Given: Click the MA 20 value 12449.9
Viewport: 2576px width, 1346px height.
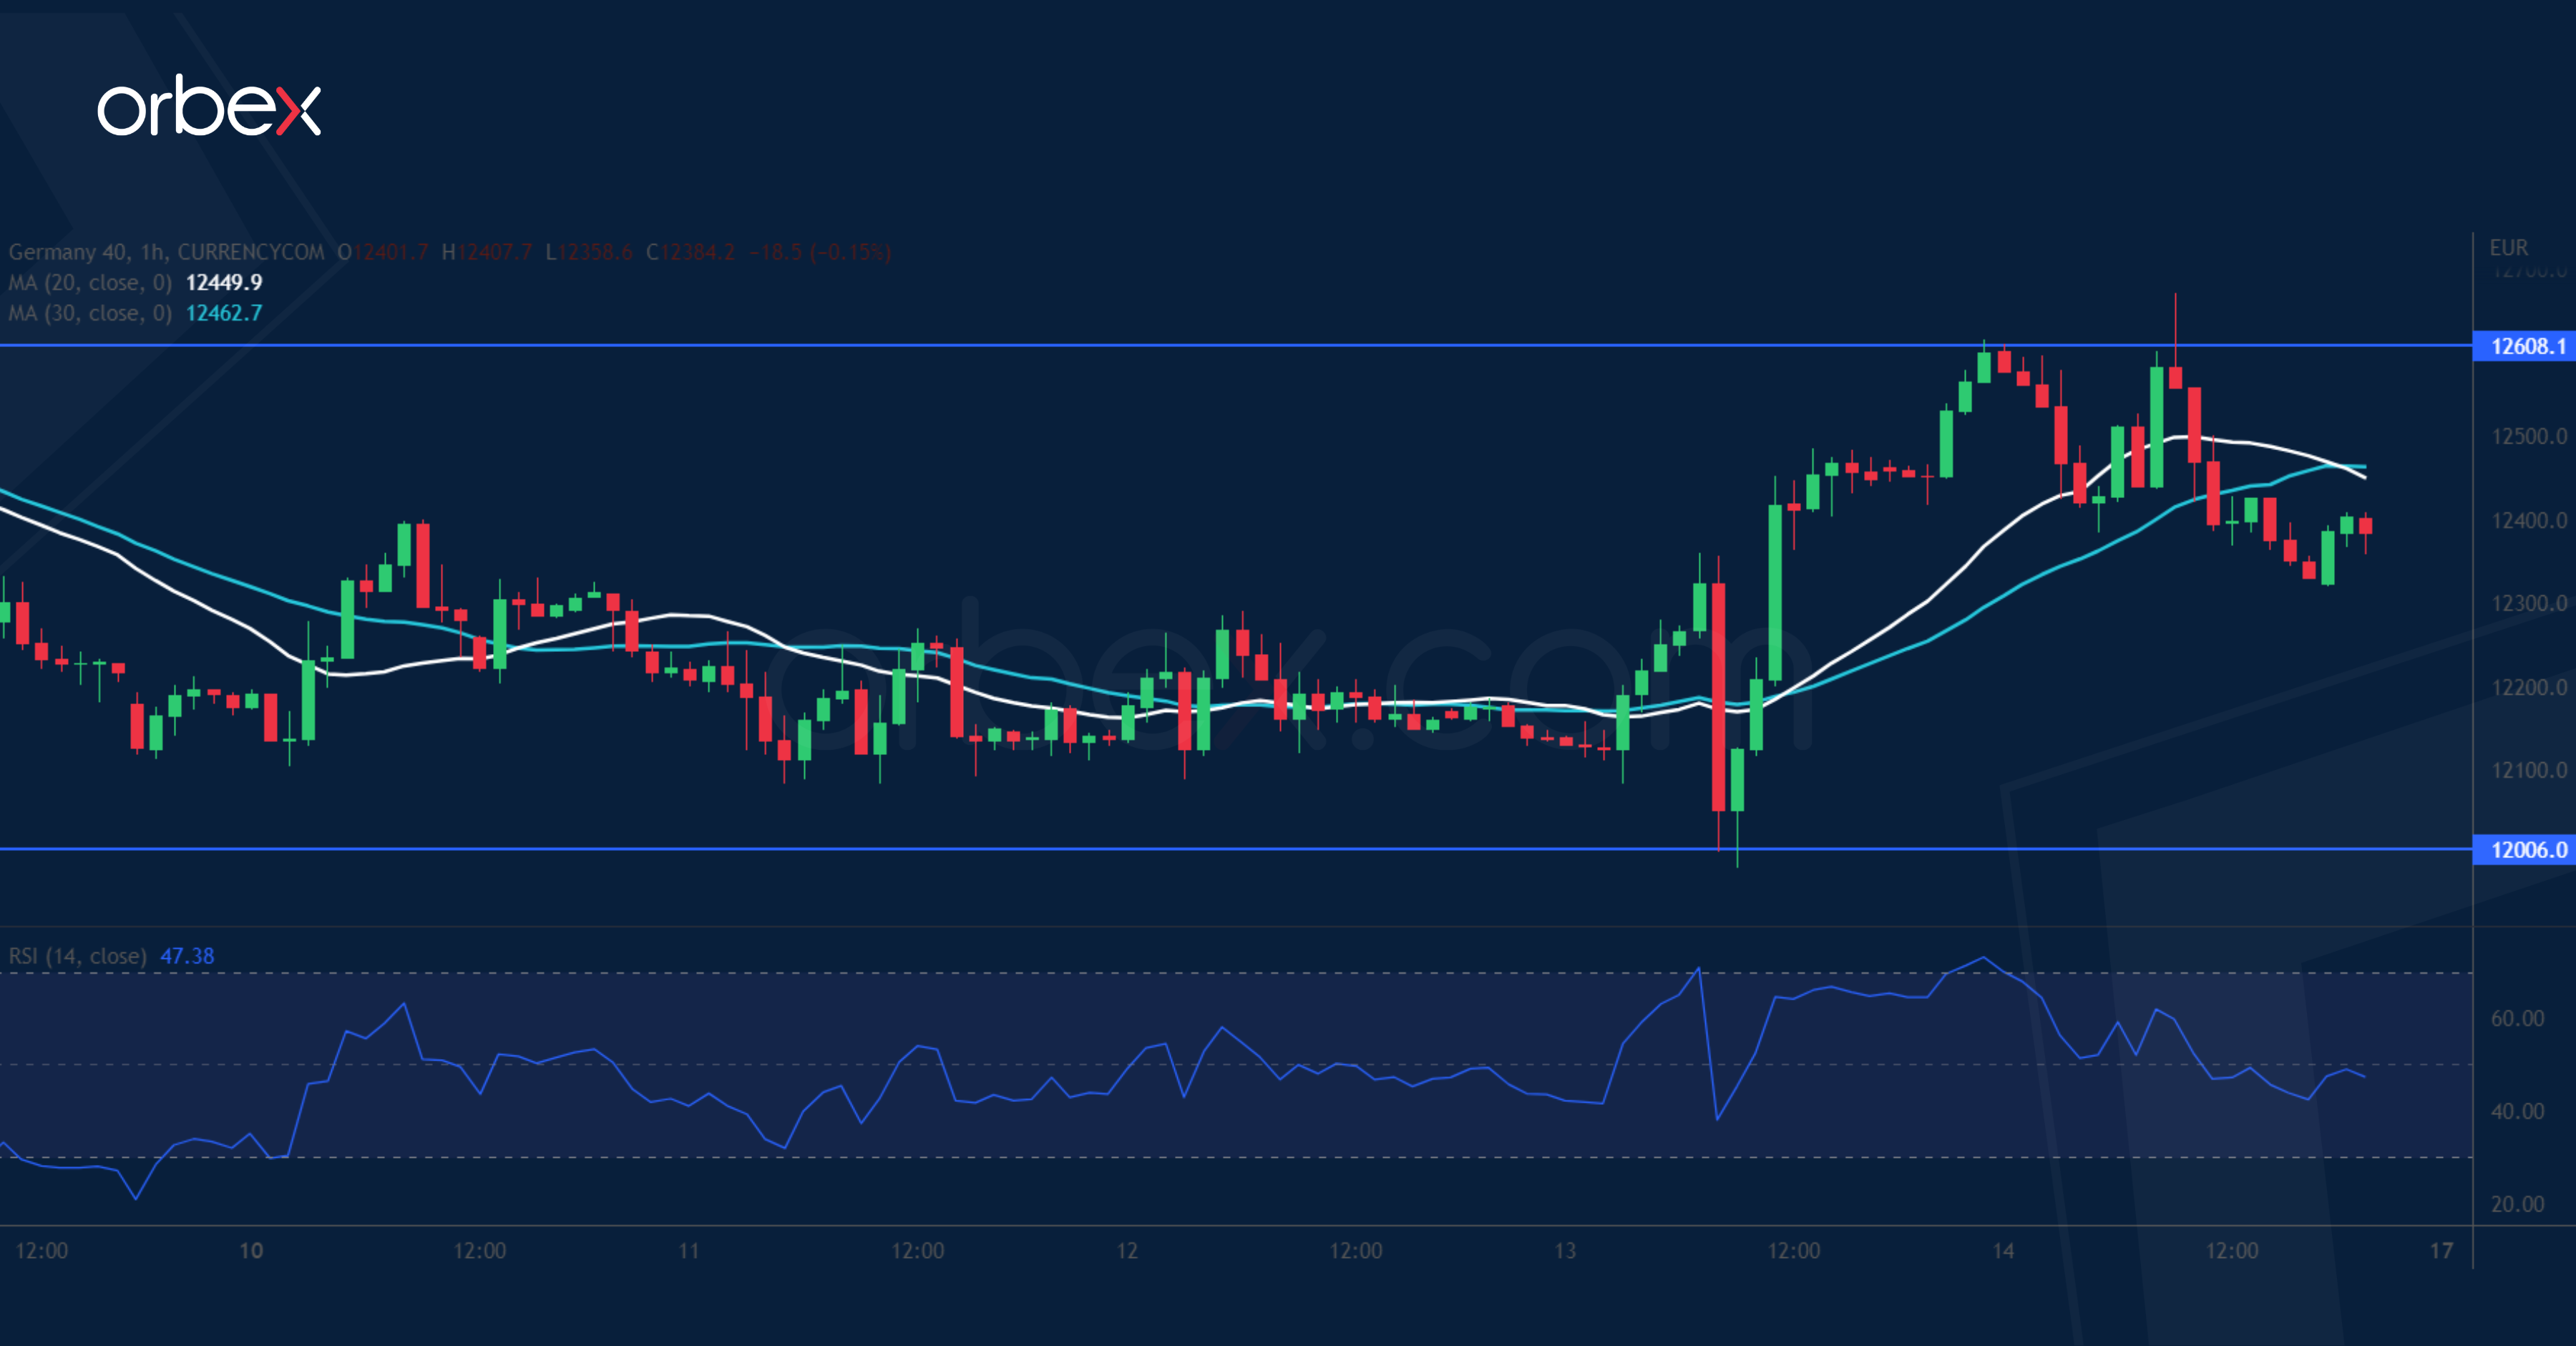Looking at the screenshot, I should [x=224, y=283].
